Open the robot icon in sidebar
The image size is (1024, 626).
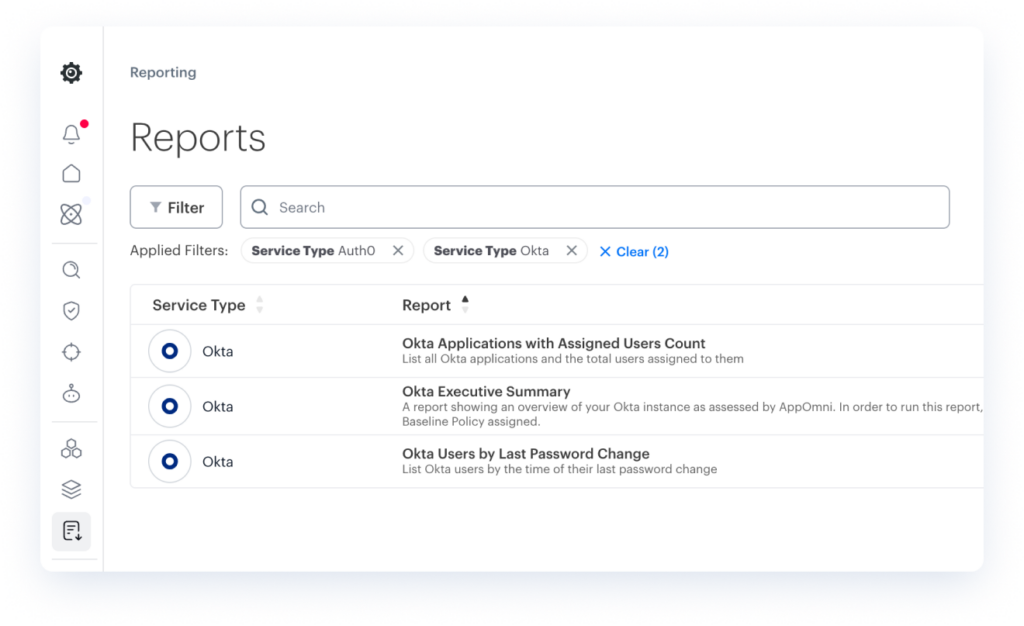pyautogui.click(x=71, y=394)
